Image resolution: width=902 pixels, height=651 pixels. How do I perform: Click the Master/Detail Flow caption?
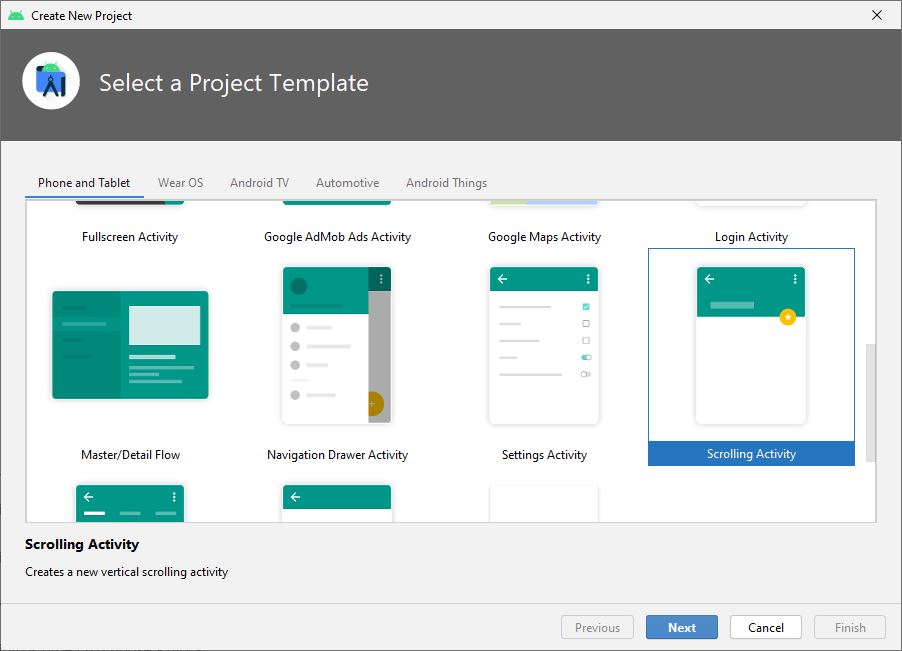[x=131, y=455]
